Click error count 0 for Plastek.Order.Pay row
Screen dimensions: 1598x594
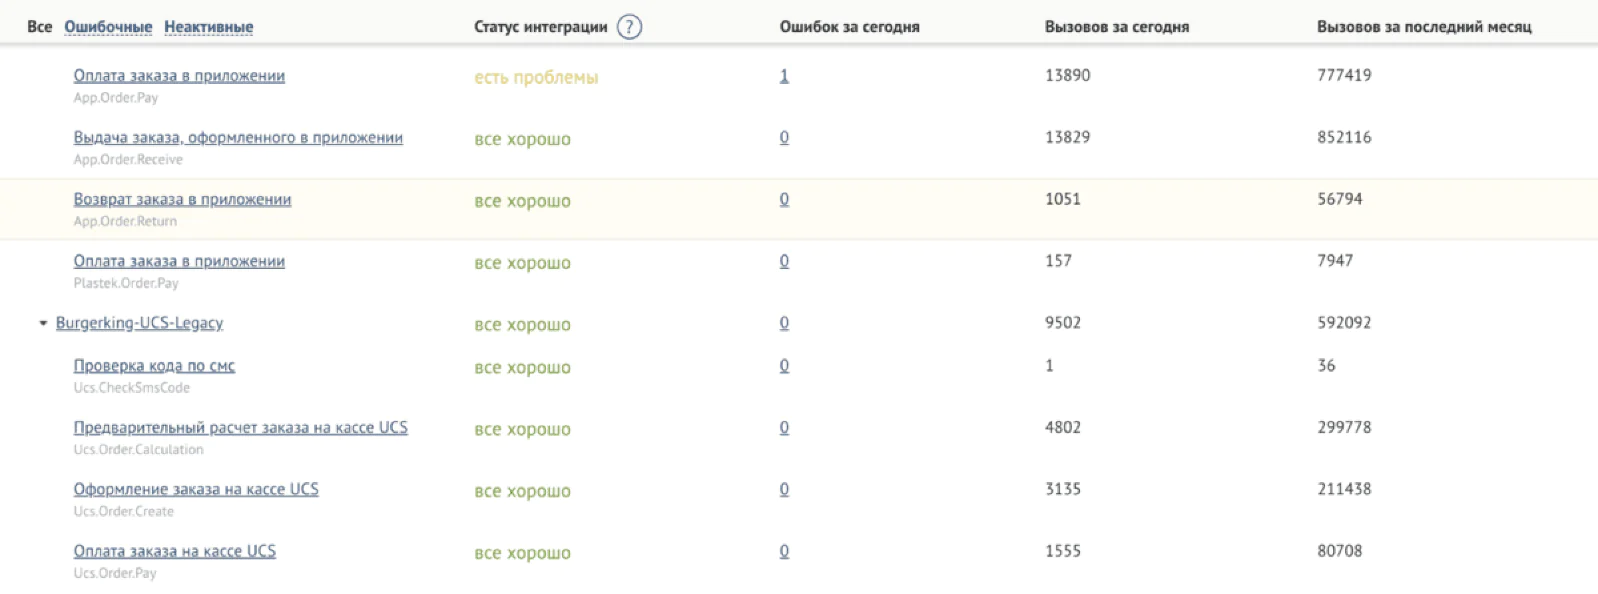click(784, 262)
